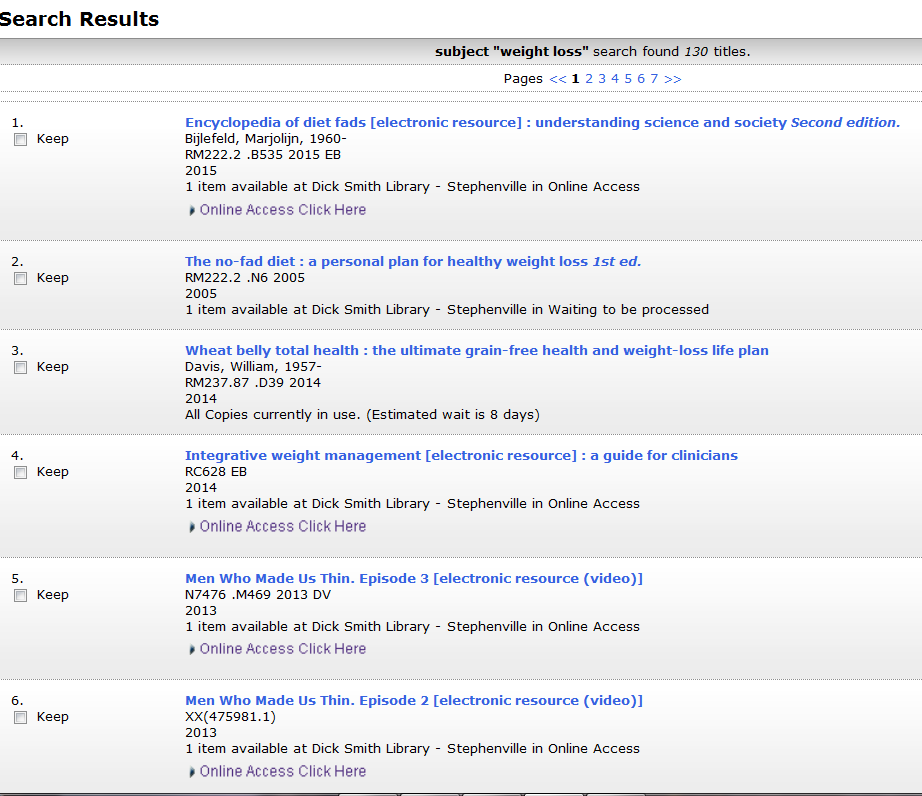The height and width of the screenshot is (796, 922).
Task: Open Encyclopedia of diet fads title
Action: 542,122
